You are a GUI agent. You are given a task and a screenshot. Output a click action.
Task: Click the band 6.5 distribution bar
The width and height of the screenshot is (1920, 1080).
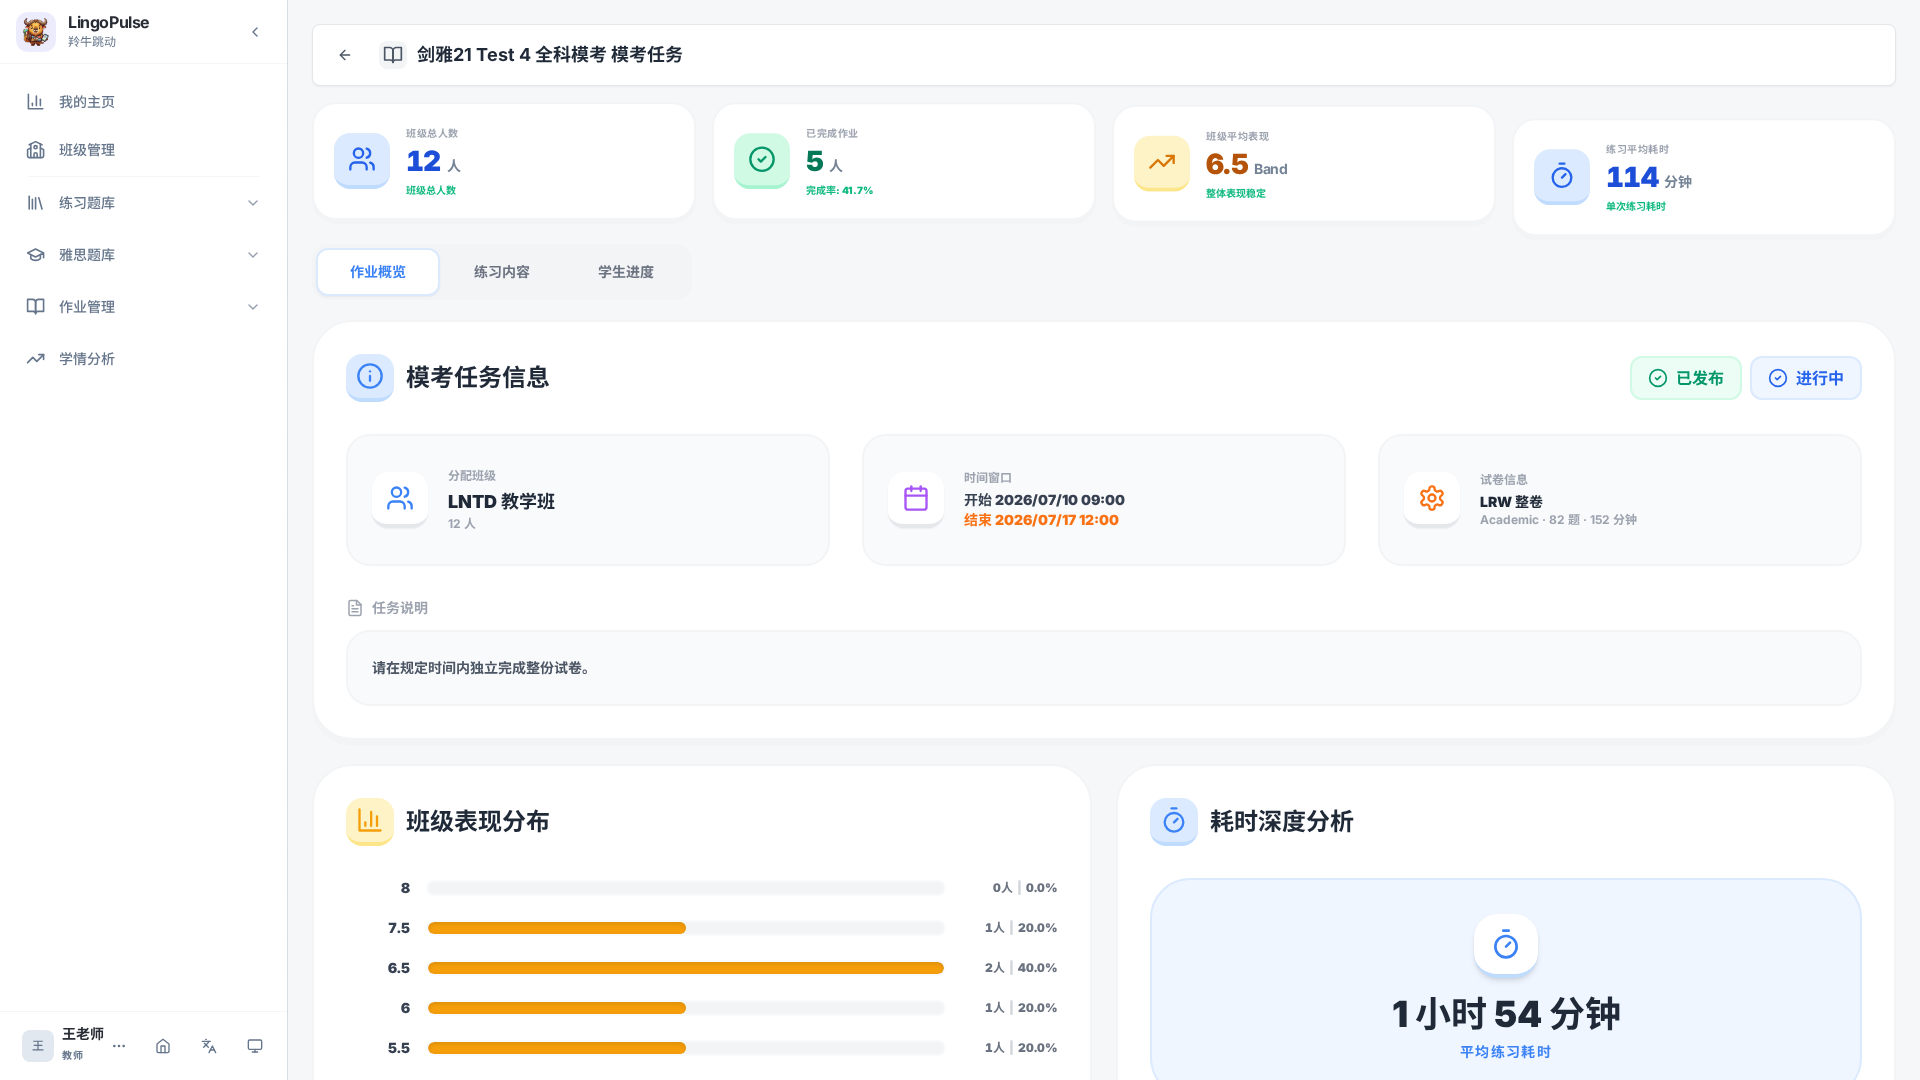pyautogui.click(x=686, y=968)
